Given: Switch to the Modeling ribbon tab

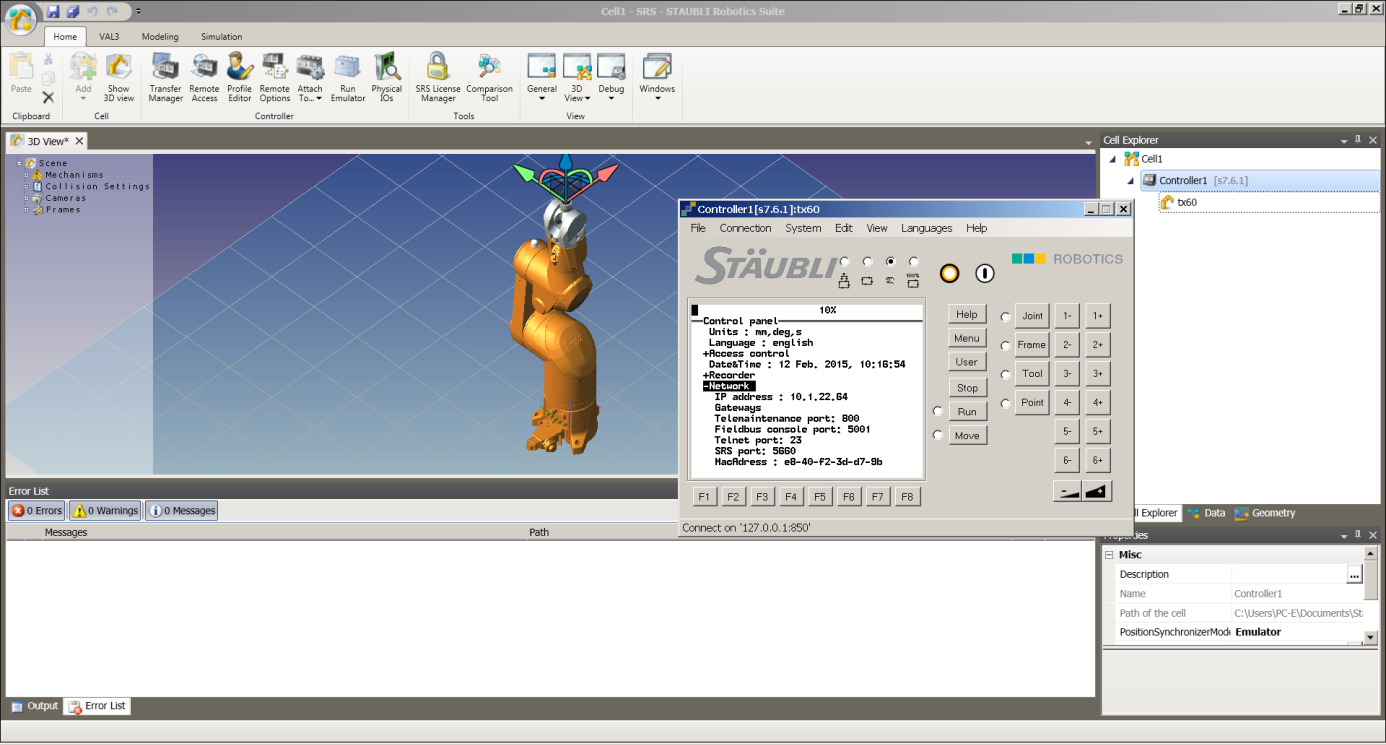Looking at the screenshot, I should 160,37.
